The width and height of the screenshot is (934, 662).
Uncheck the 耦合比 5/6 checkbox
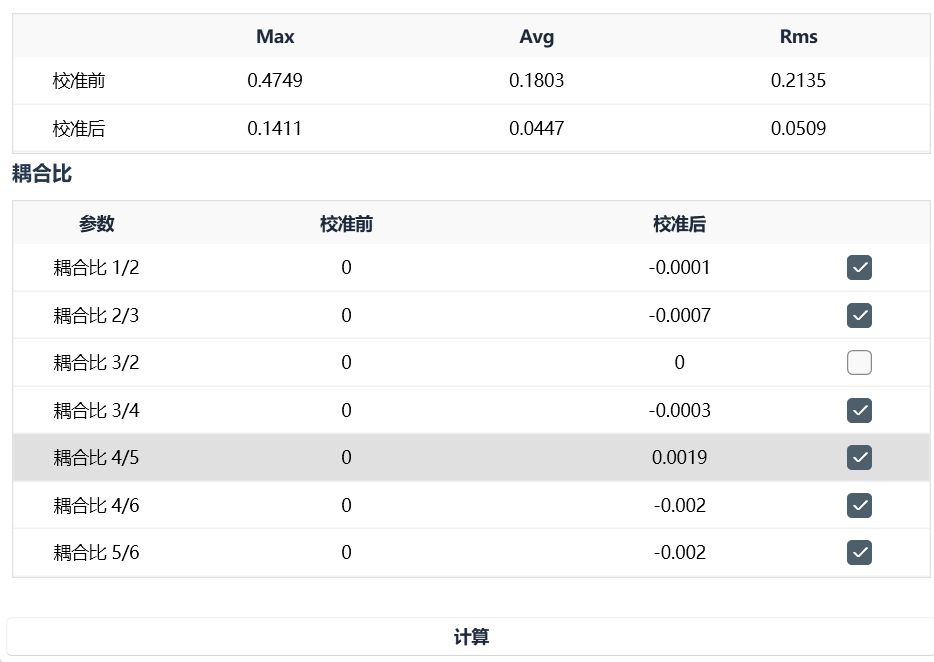[859, 552]
